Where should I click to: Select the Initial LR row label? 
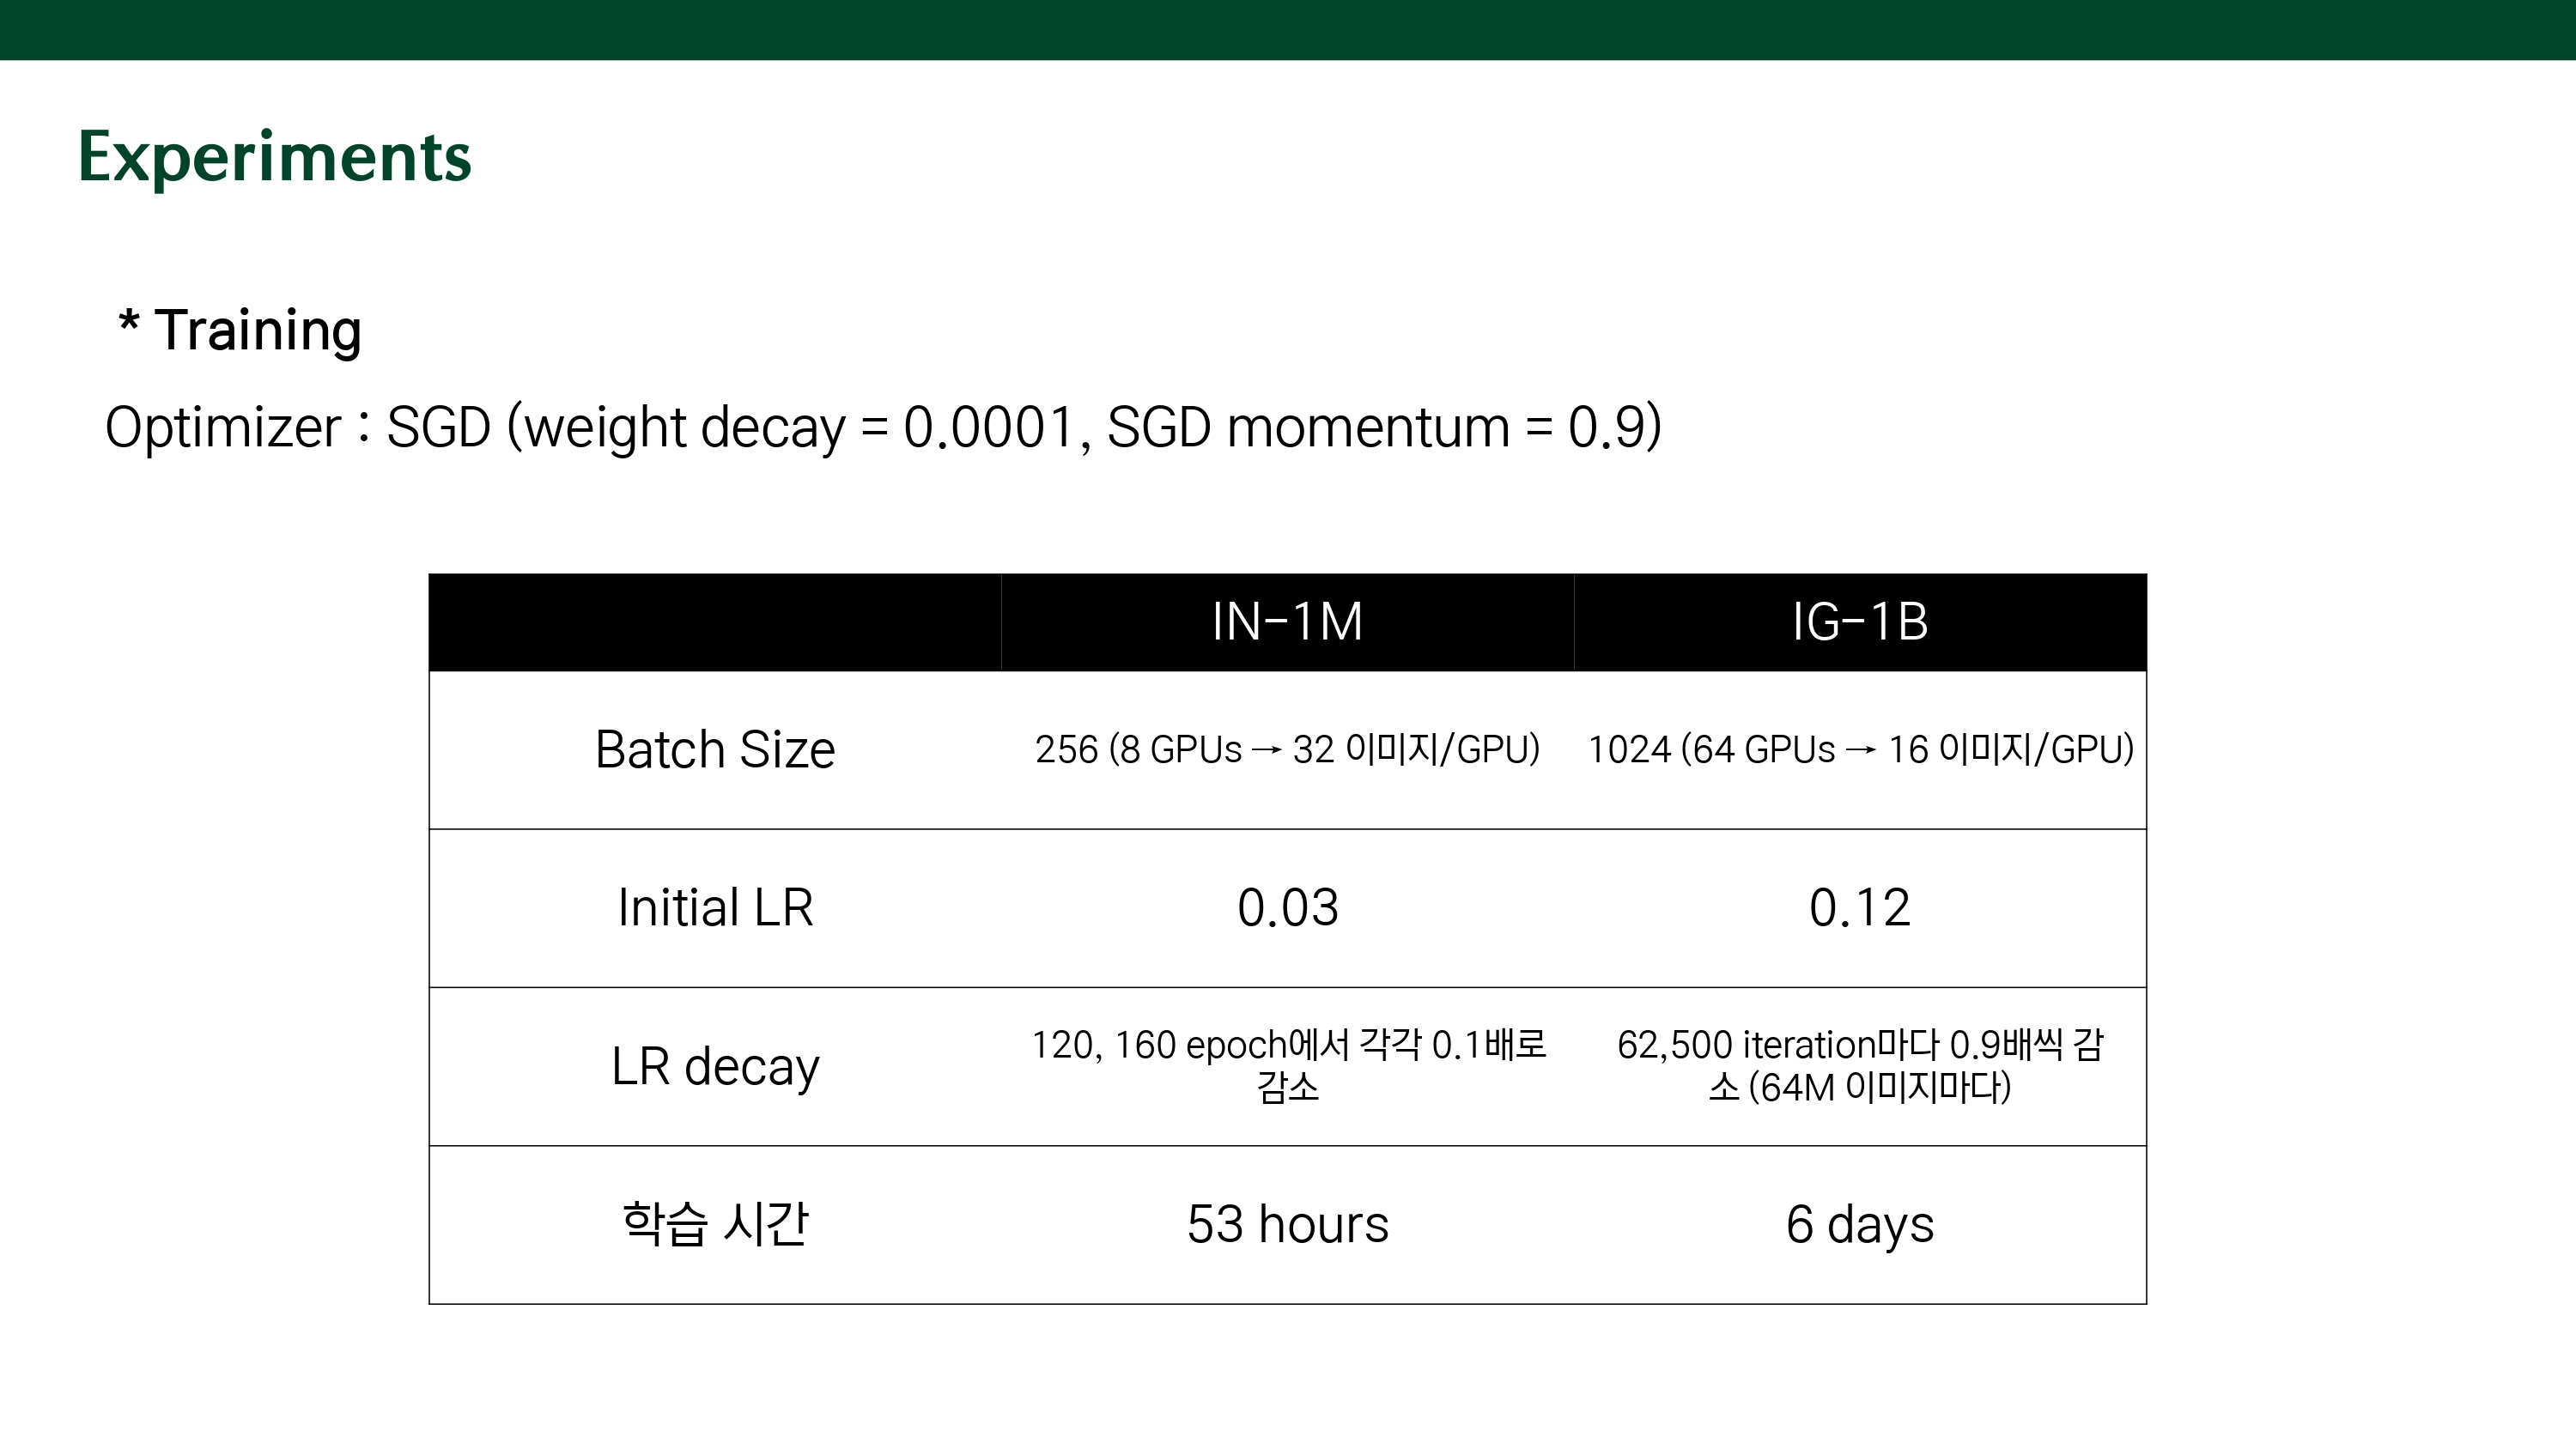(715, 908)
